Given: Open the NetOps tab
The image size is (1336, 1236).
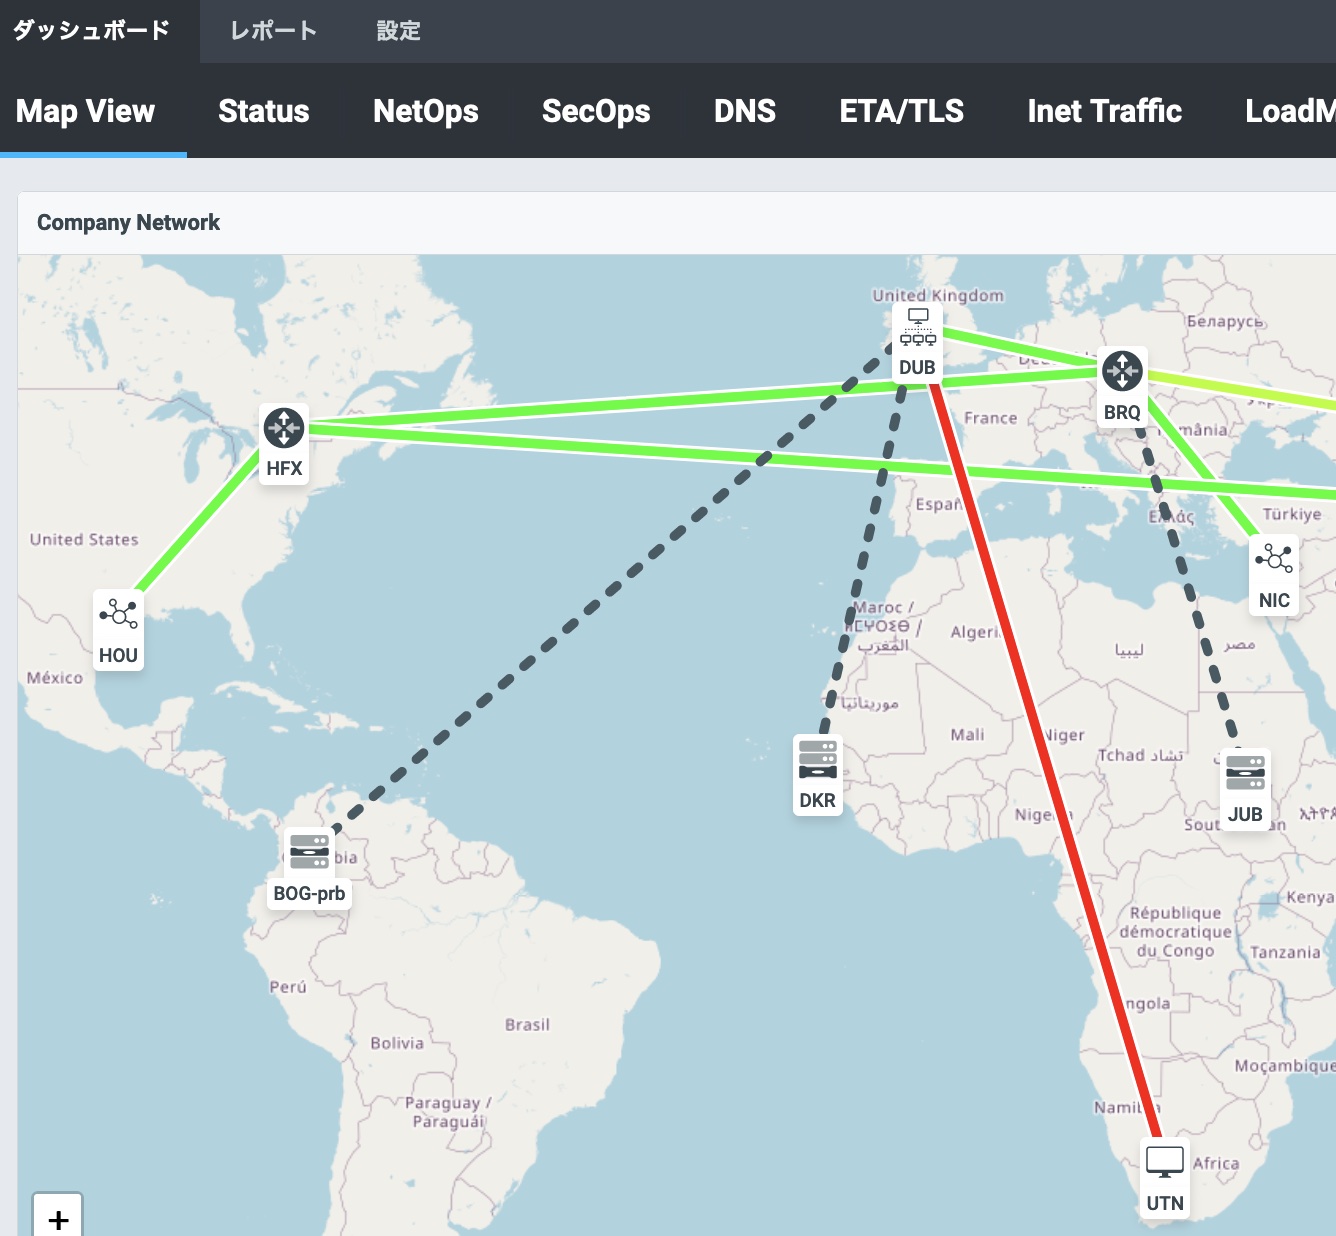Looking at the screenshot, I should coord(426,111).
